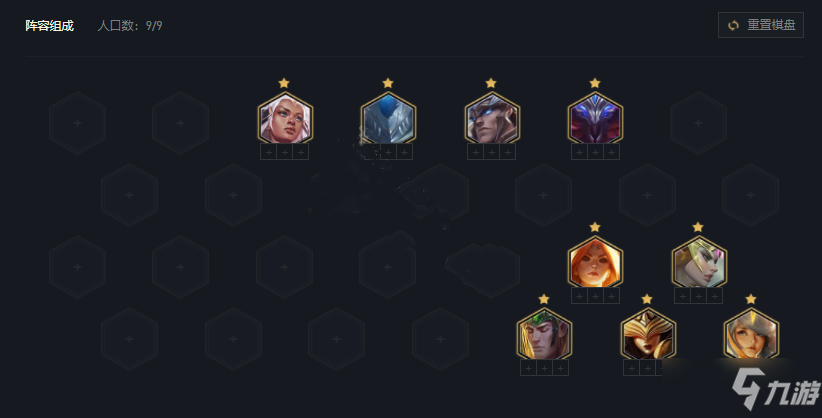Add first item to white-haired champion
Image resolution: width=822 pixels, height=418 pixels.
(268, 152)
